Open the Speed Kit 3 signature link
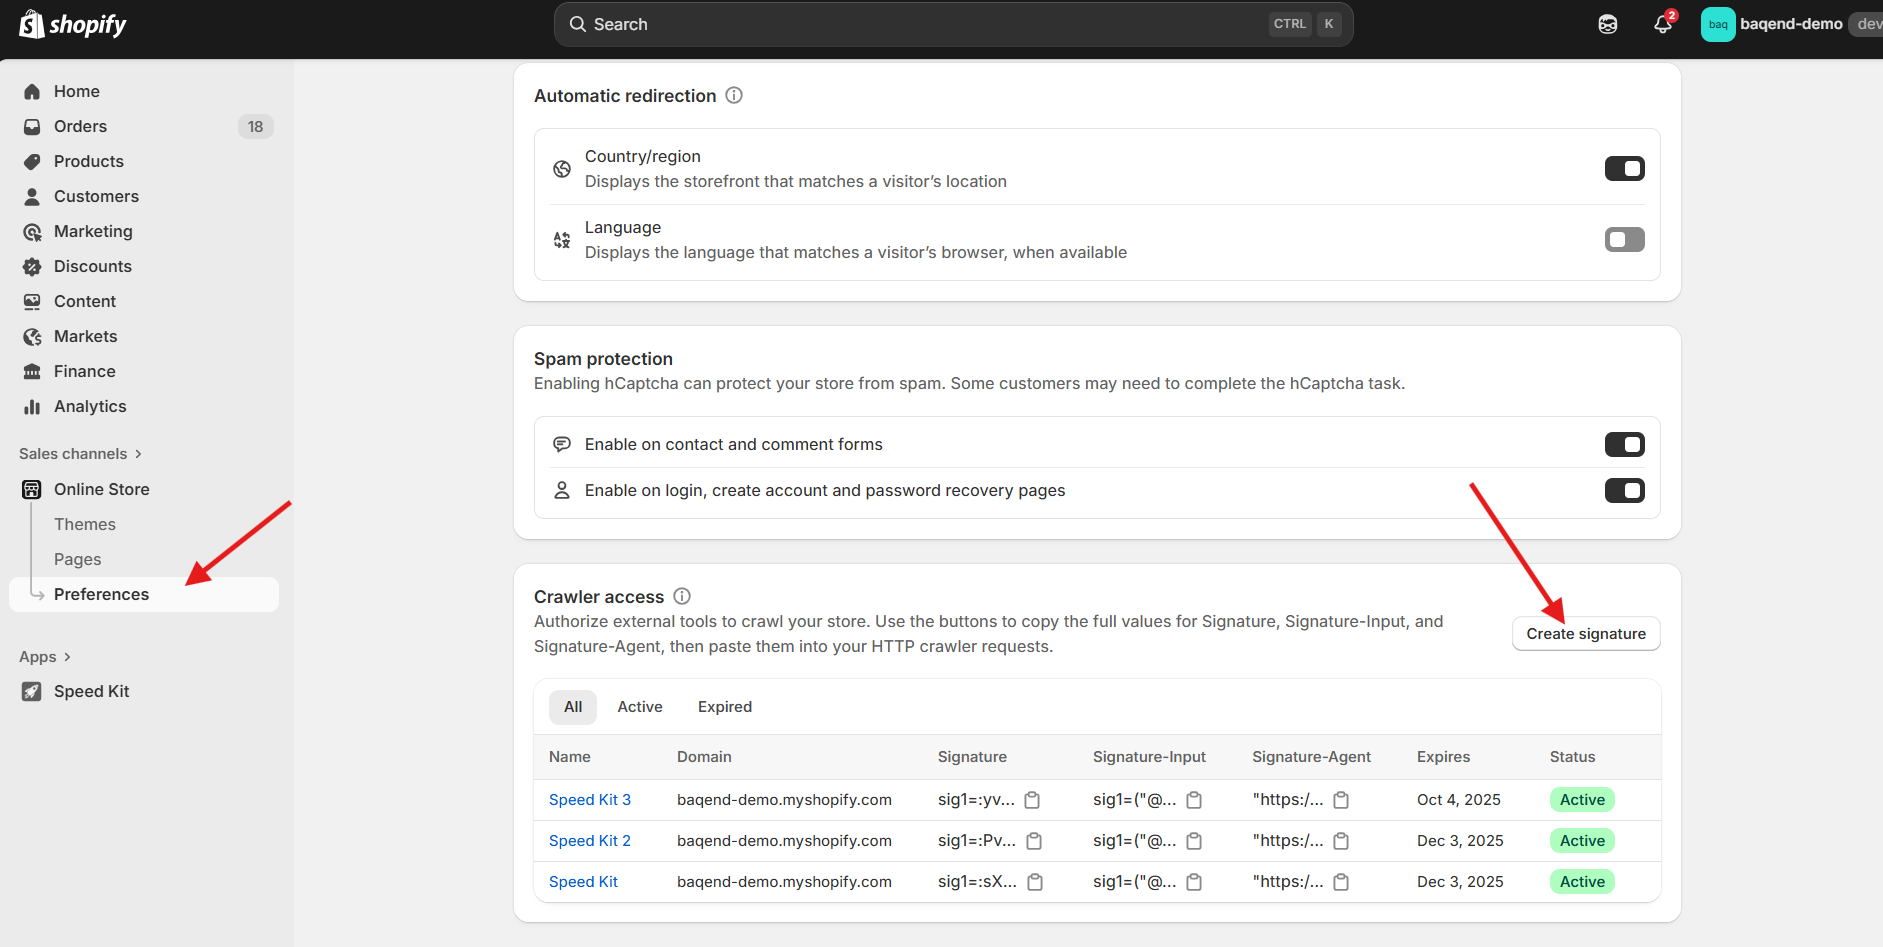This screenshot has height=947, width=1883. click(x=589, y=800)
